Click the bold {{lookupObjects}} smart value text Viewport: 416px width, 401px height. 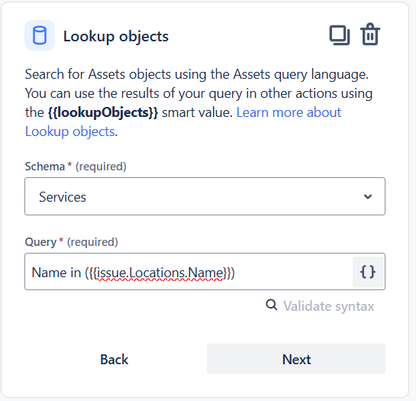click(x=103, y=113)
